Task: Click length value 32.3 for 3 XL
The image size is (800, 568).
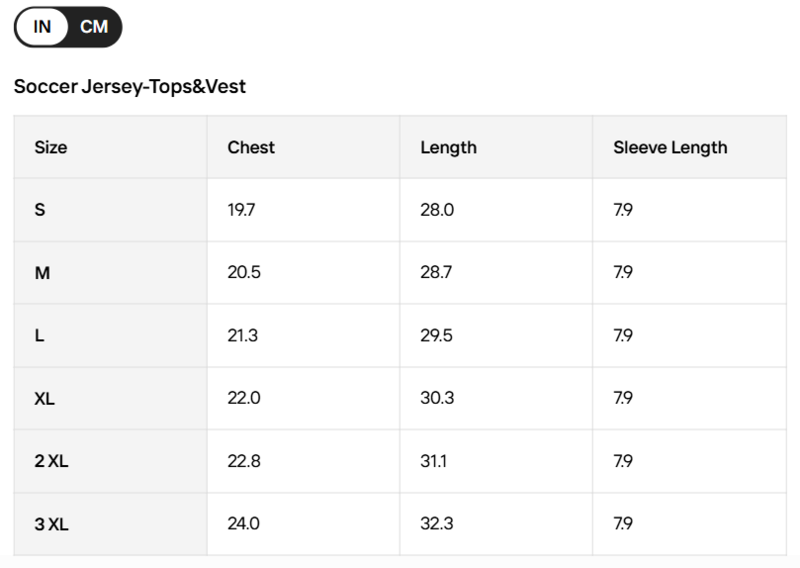Action: click(437, 524)
